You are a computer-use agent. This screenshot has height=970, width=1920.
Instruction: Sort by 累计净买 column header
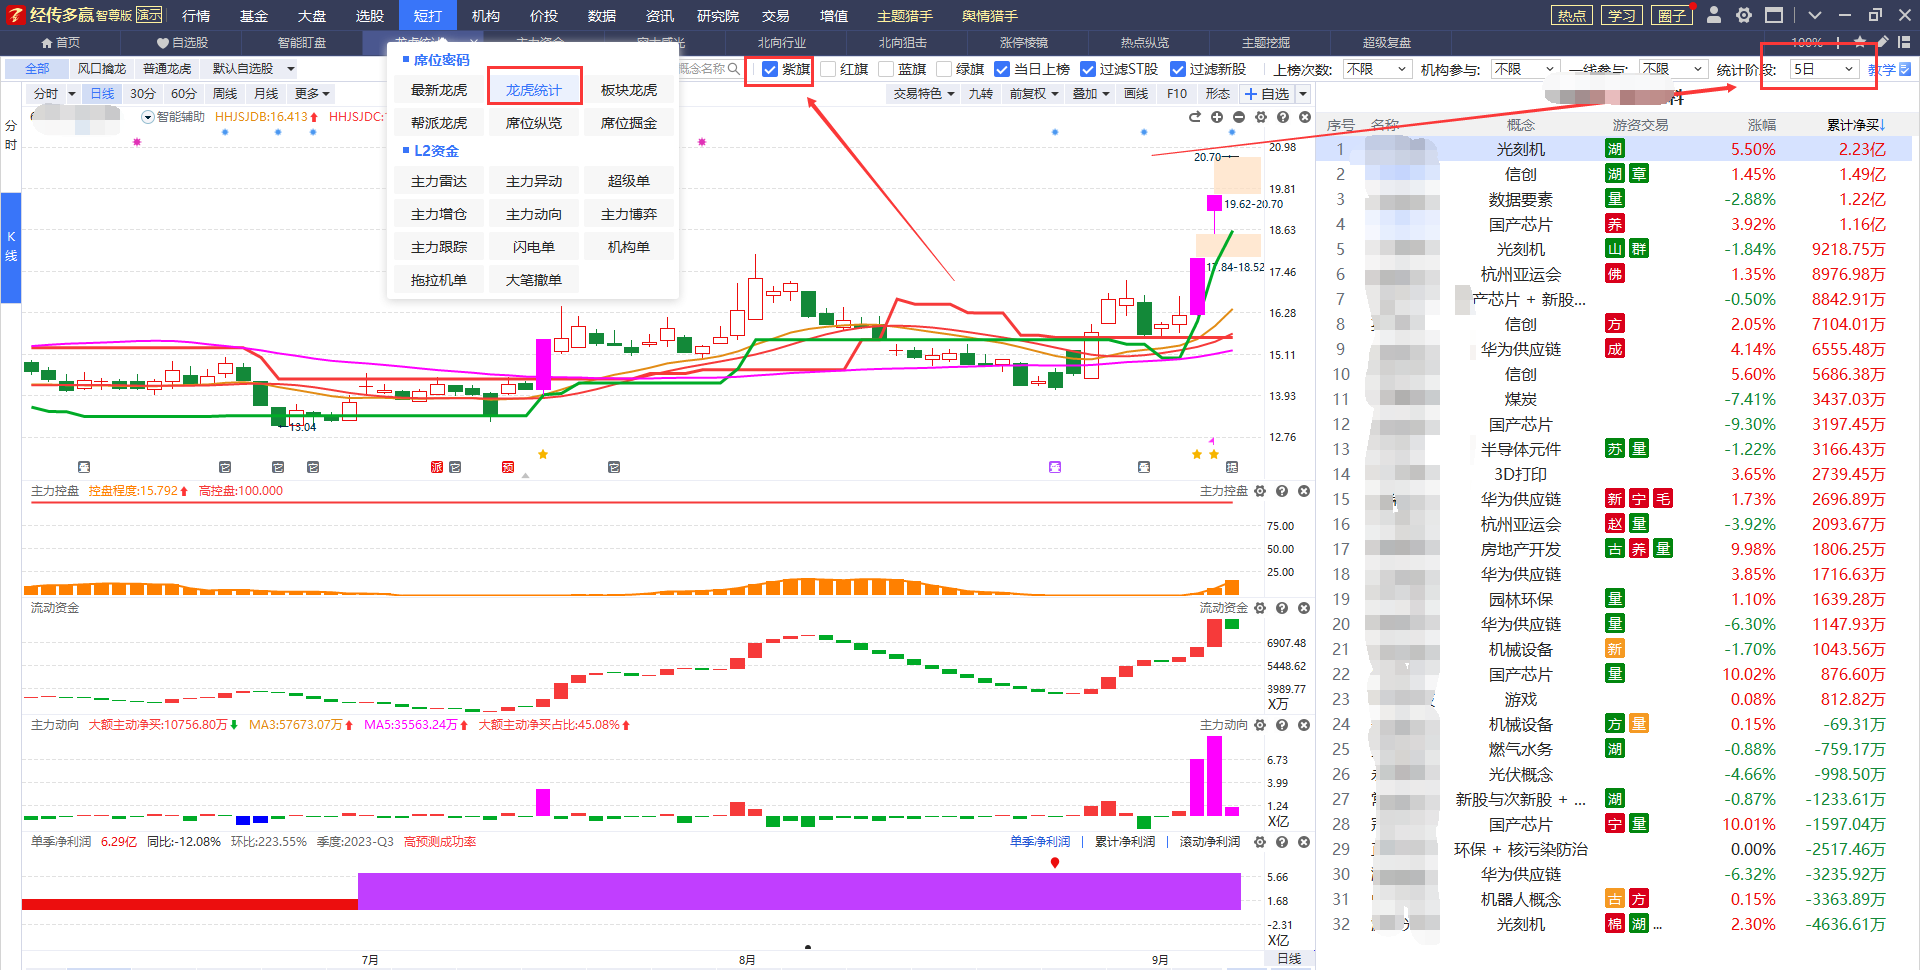point(1855,125)
